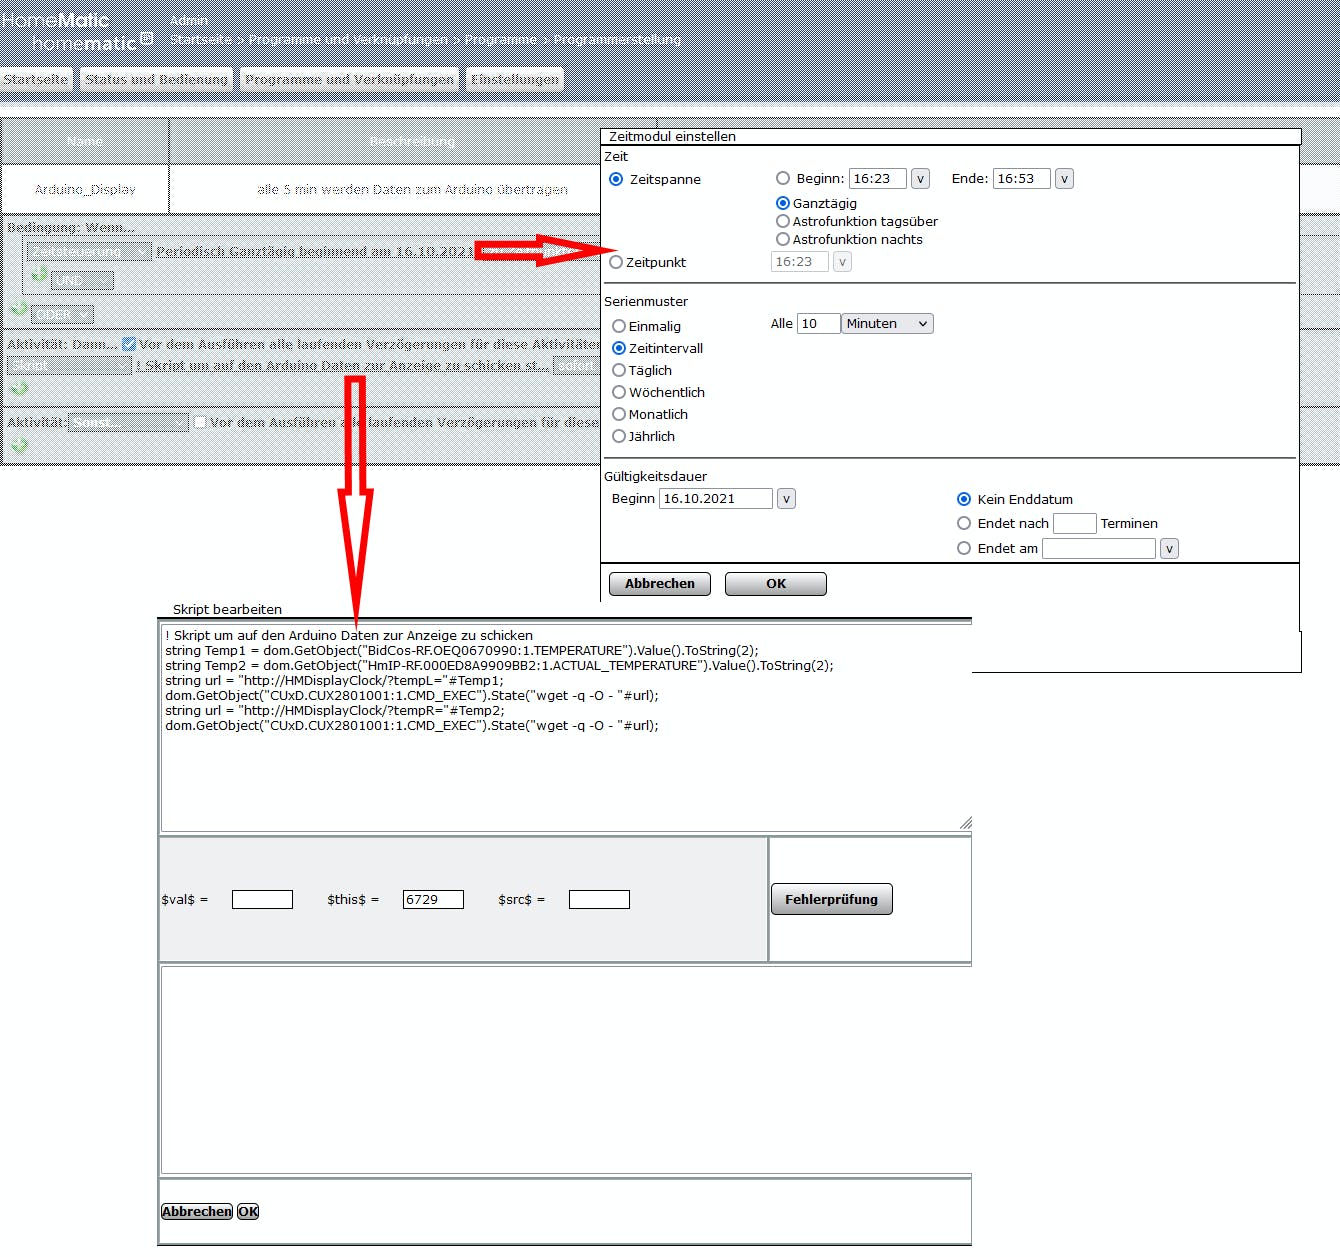Viewport: 1340px width, 1257px height.
Task: Click Startseite in the breadcrumb
Action: point(201,39)
